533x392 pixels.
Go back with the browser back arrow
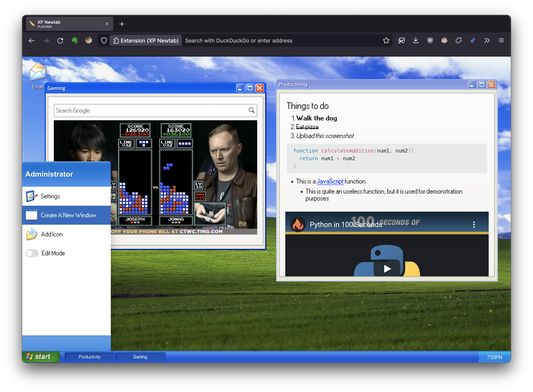point(32,41)
